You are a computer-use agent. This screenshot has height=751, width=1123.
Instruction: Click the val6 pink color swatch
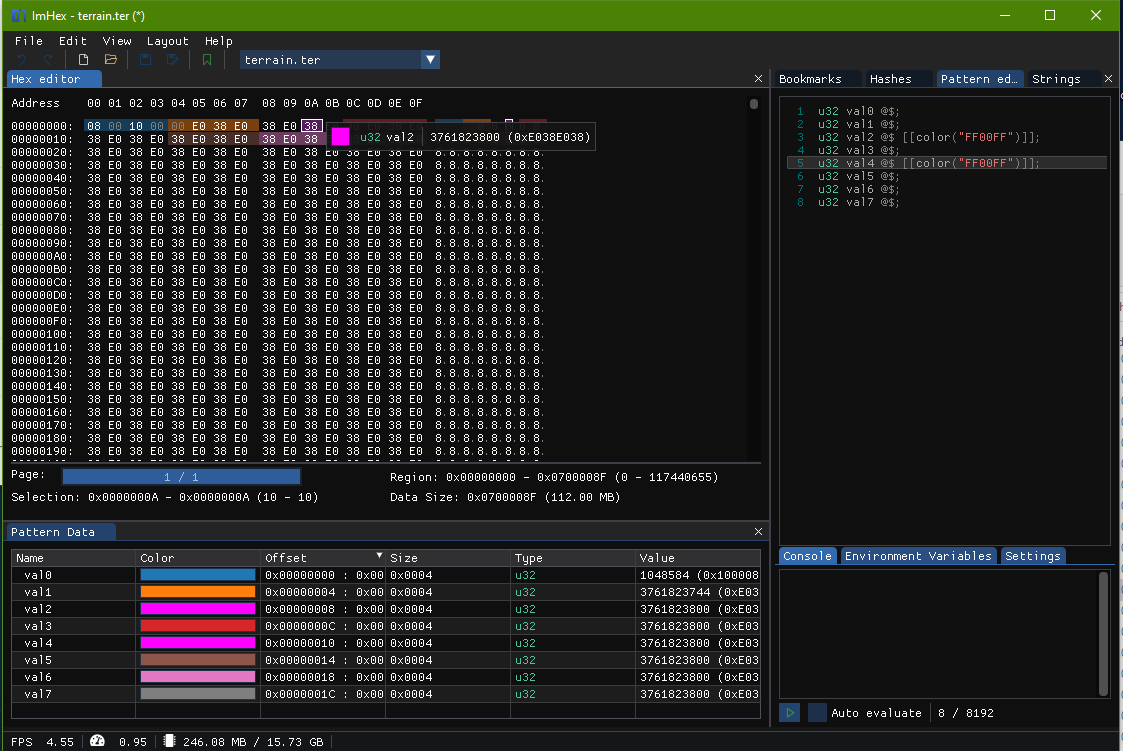pyautogui.click(x=198, y=677)
